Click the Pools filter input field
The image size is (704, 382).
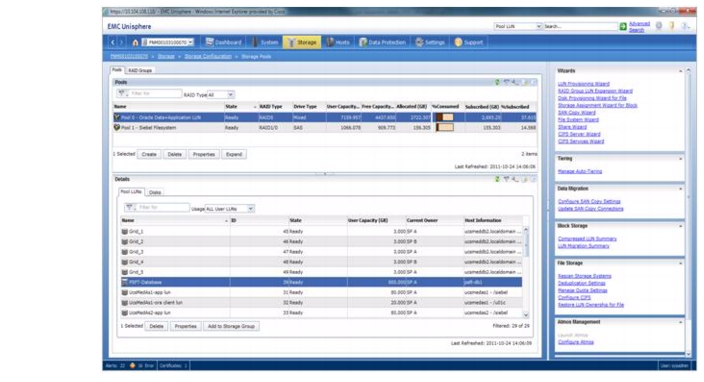[155, 93]
